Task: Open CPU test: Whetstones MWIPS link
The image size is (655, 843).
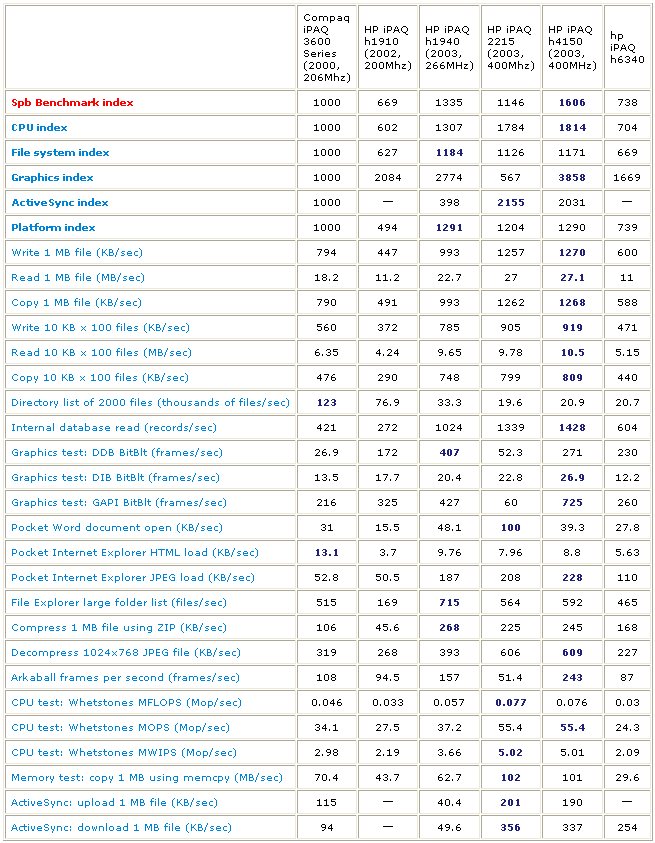Action: (124, 753)
